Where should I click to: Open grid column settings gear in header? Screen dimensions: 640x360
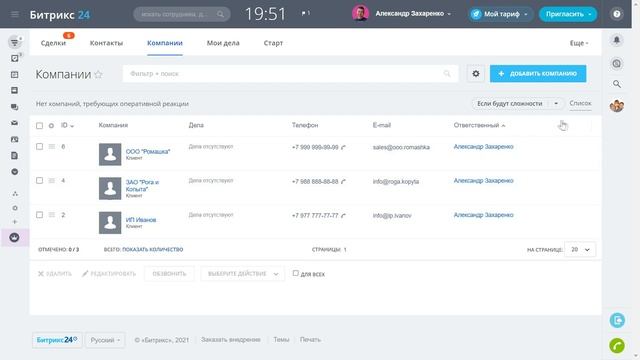51,126
